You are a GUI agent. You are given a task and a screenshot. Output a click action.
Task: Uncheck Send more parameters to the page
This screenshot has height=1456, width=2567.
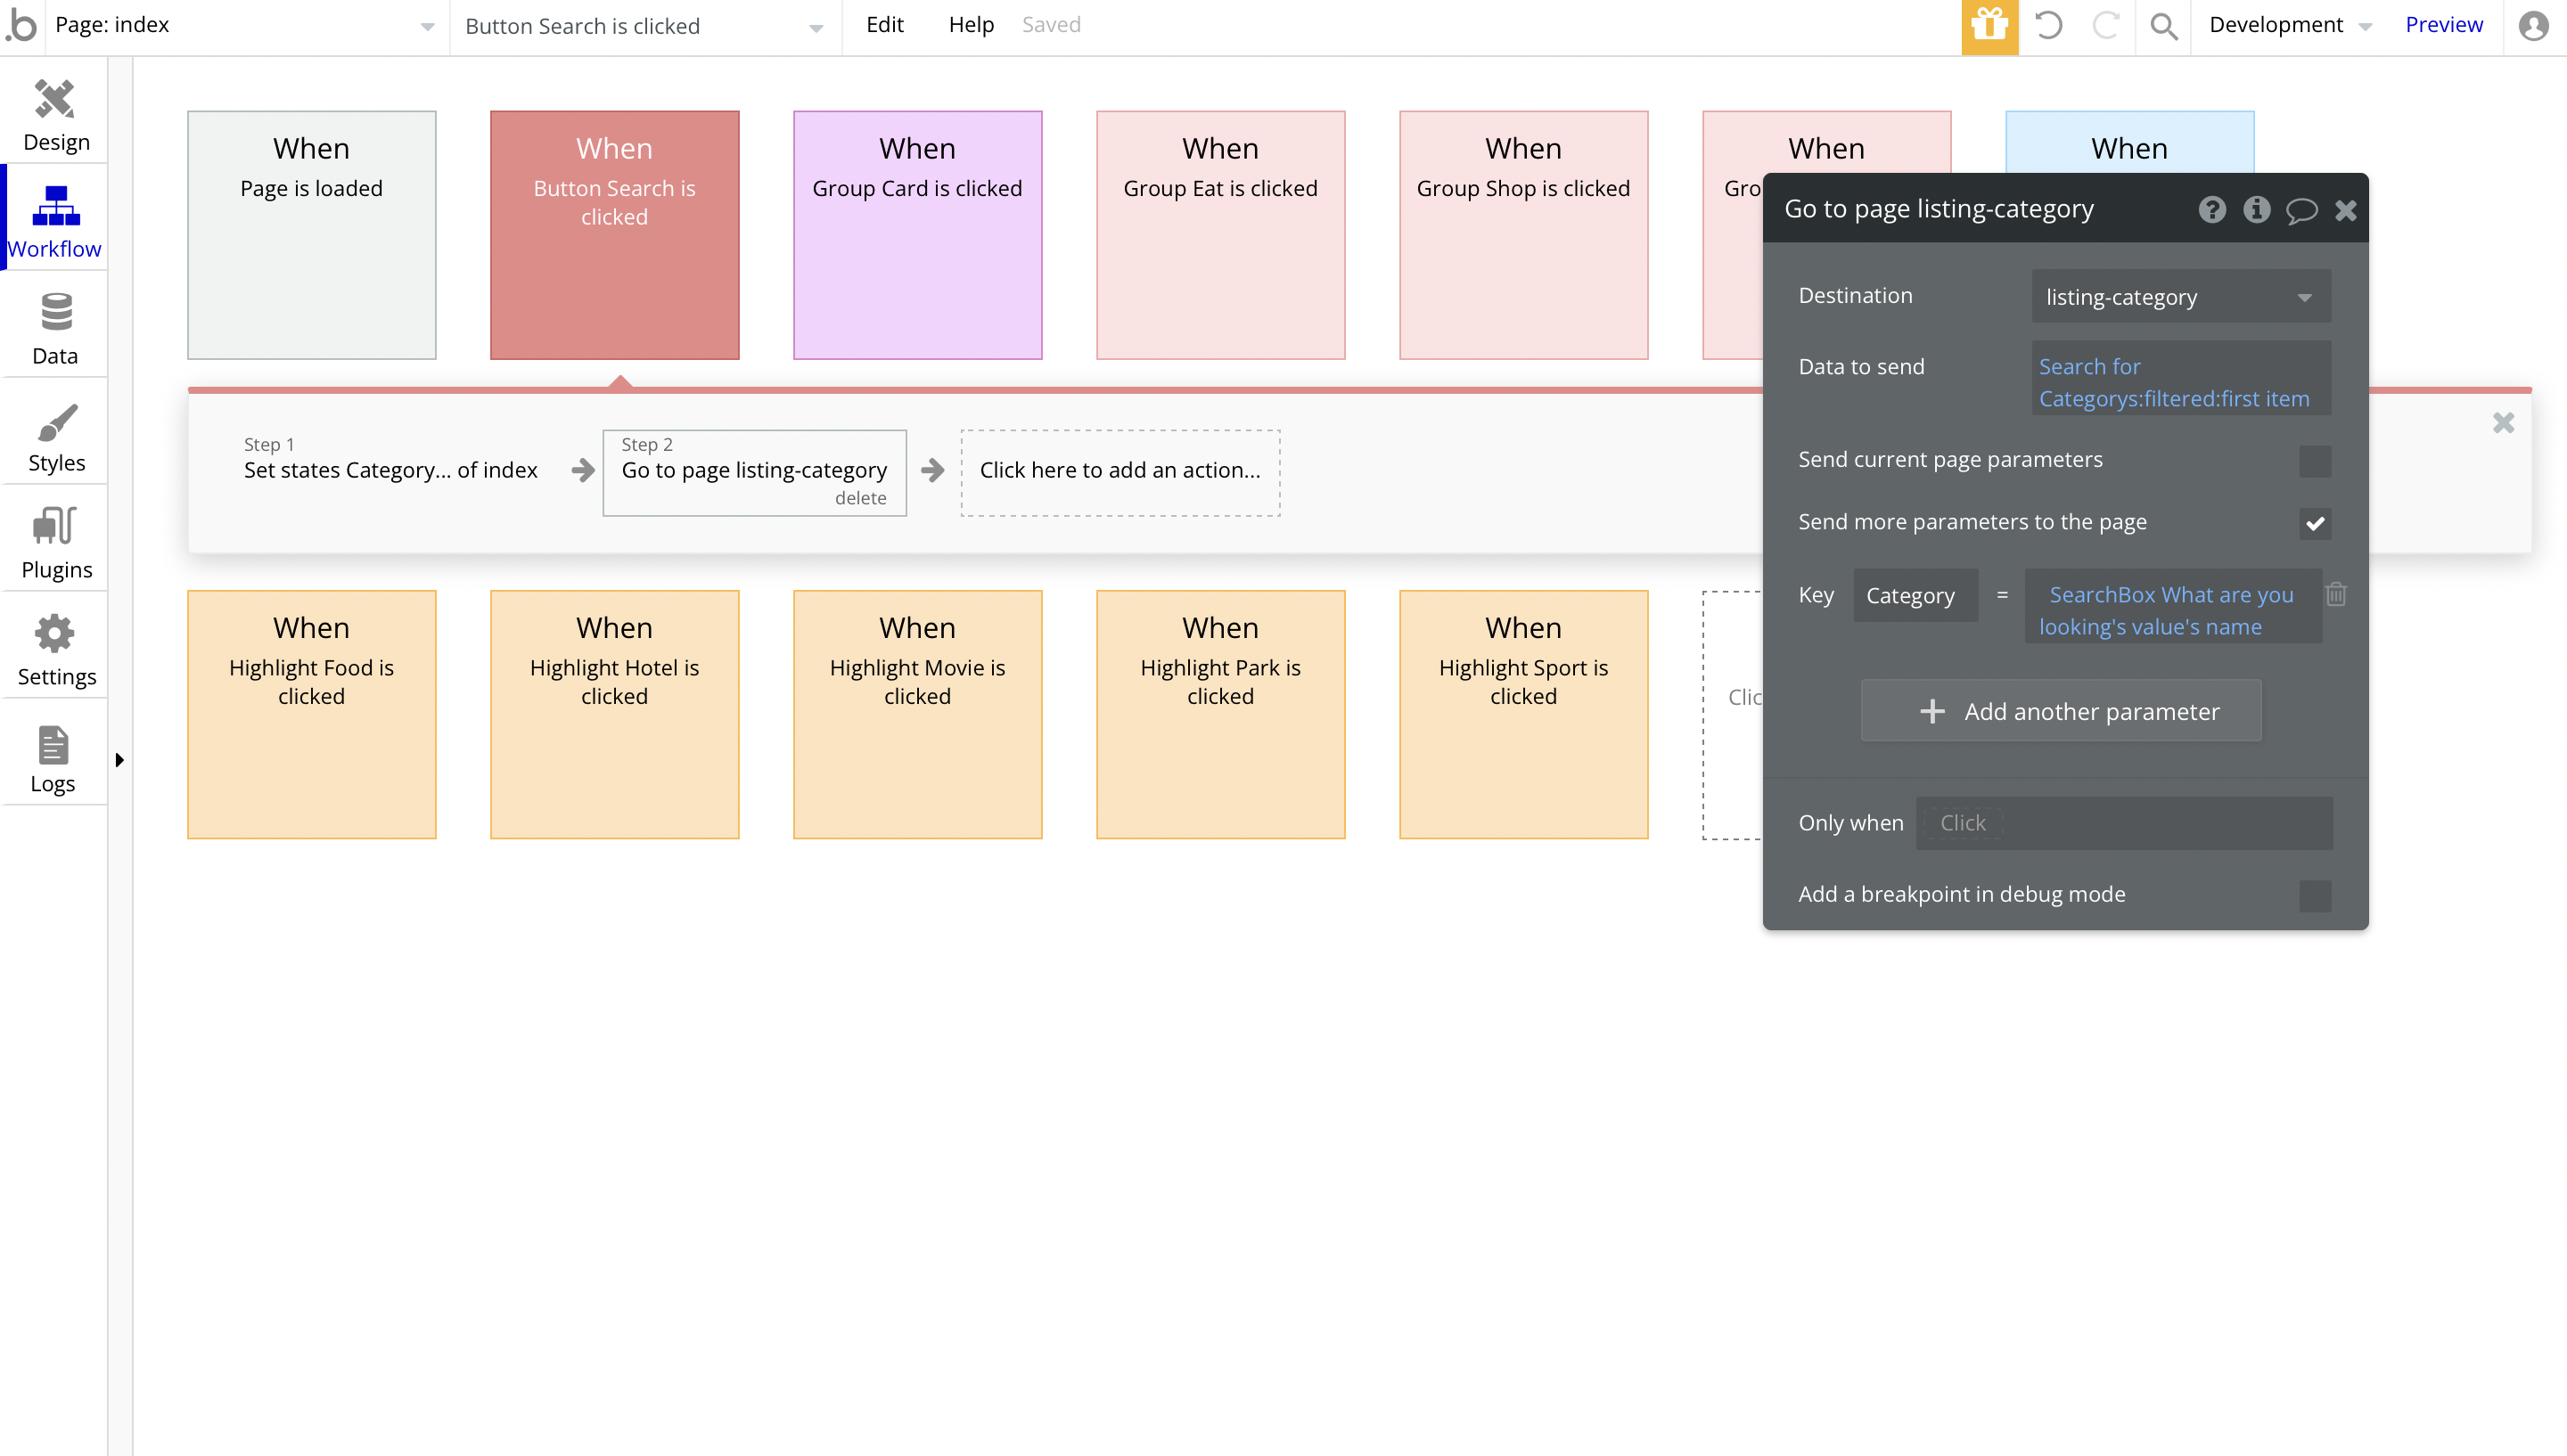click(2314, 523)
